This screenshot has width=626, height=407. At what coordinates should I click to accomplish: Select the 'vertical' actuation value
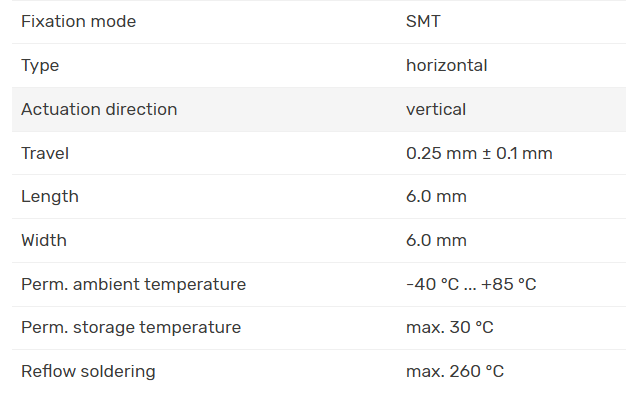point(436,109)
